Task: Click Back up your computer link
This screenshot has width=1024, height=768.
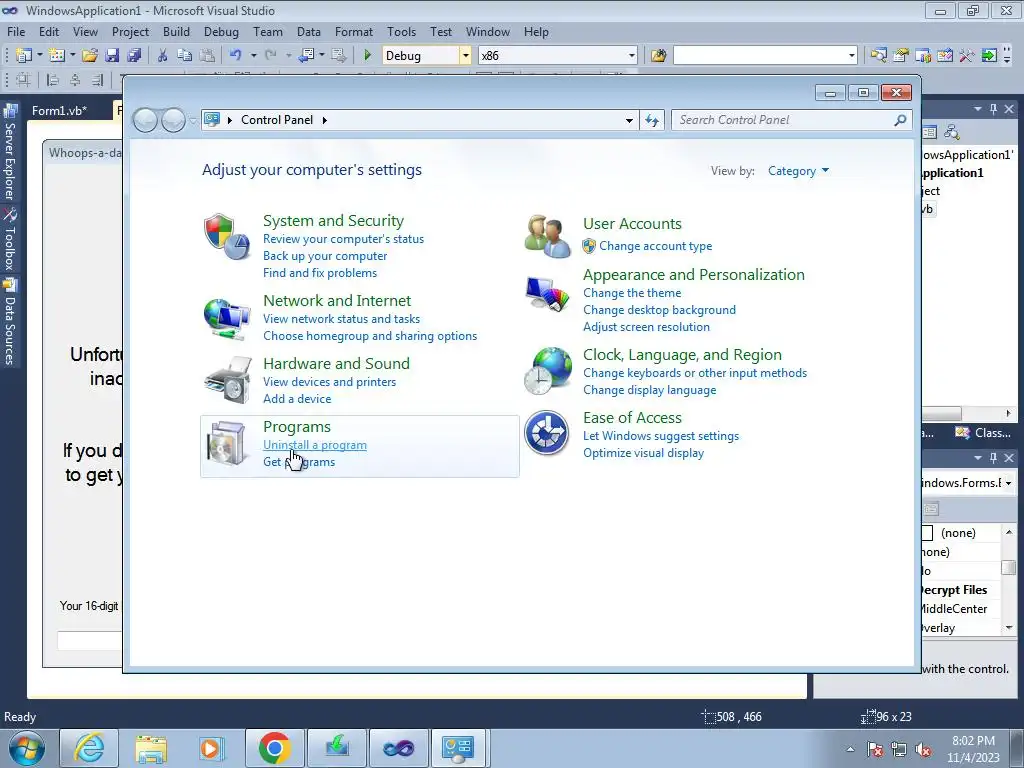Action: 325,256
